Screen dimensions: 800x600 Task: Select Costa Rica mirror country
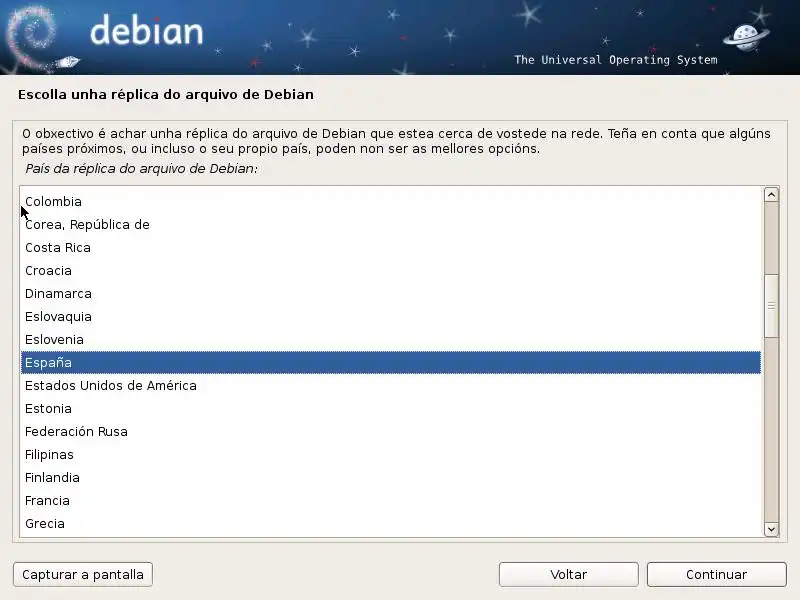(x=391, y=247)
